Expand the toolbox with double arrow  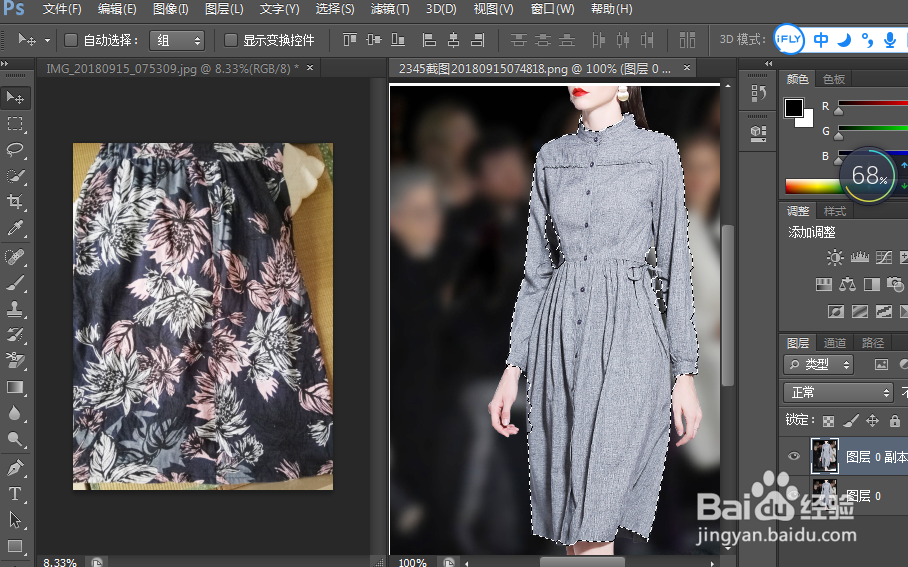(x=5, y=63)
